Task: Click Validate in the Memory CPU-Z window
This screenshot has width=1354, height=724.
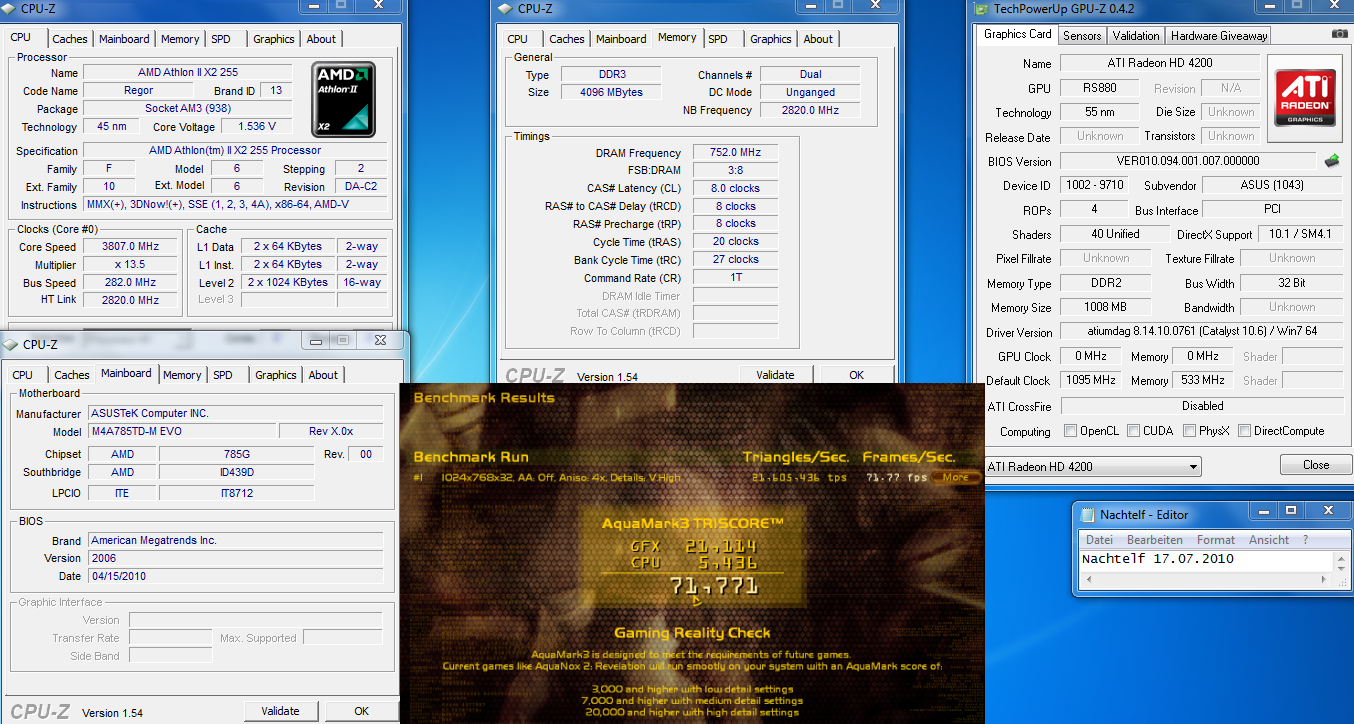Action: (775, 375)
